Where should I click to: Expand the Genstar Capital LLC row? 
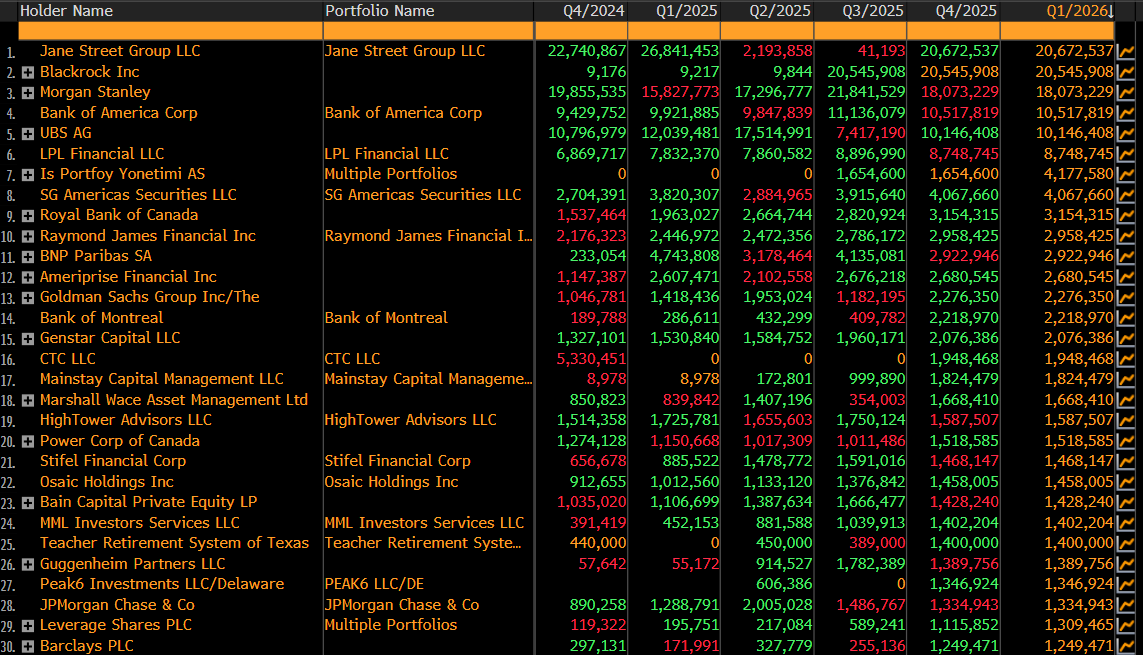(x=28, y=339)
